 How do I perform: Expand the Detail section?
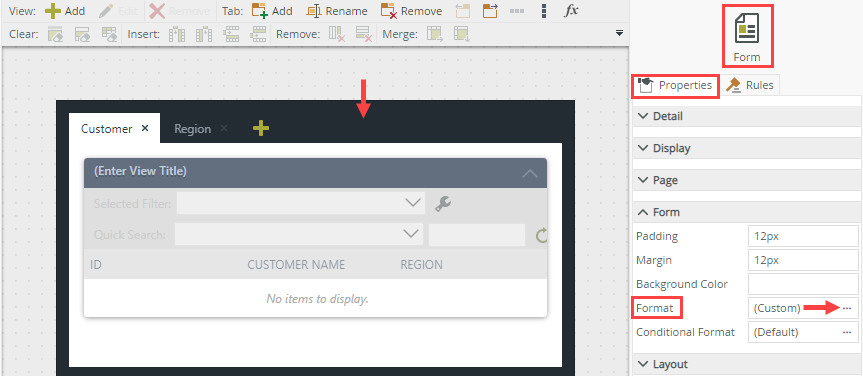(747, 116)
